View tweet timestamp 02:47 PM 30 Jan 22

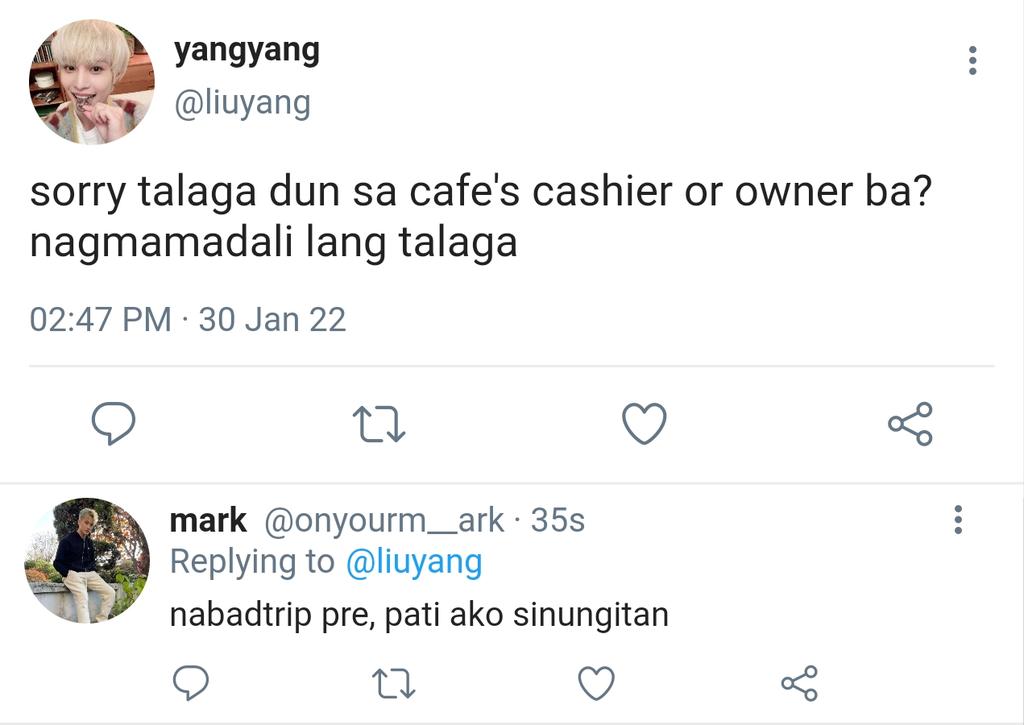[x=188, y=320]
